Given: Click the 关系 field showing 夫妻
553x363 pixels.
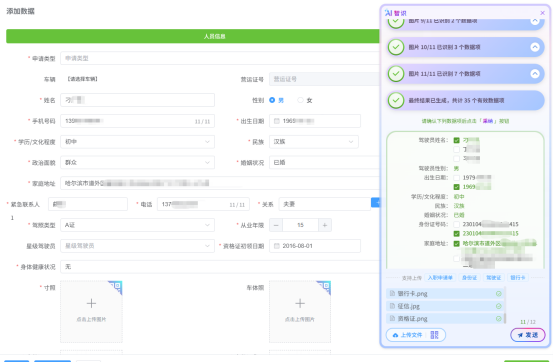Looking at the screenshot, I should click(x=324, y=204).
